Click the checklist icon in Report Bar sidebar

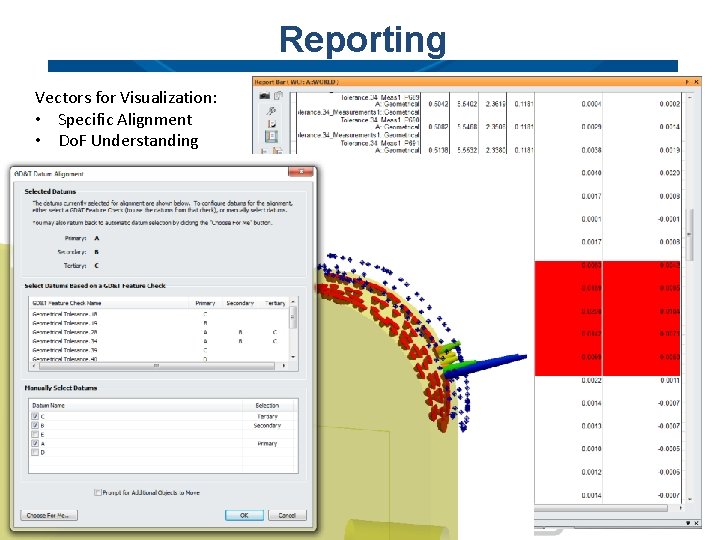tap(271, 124)
